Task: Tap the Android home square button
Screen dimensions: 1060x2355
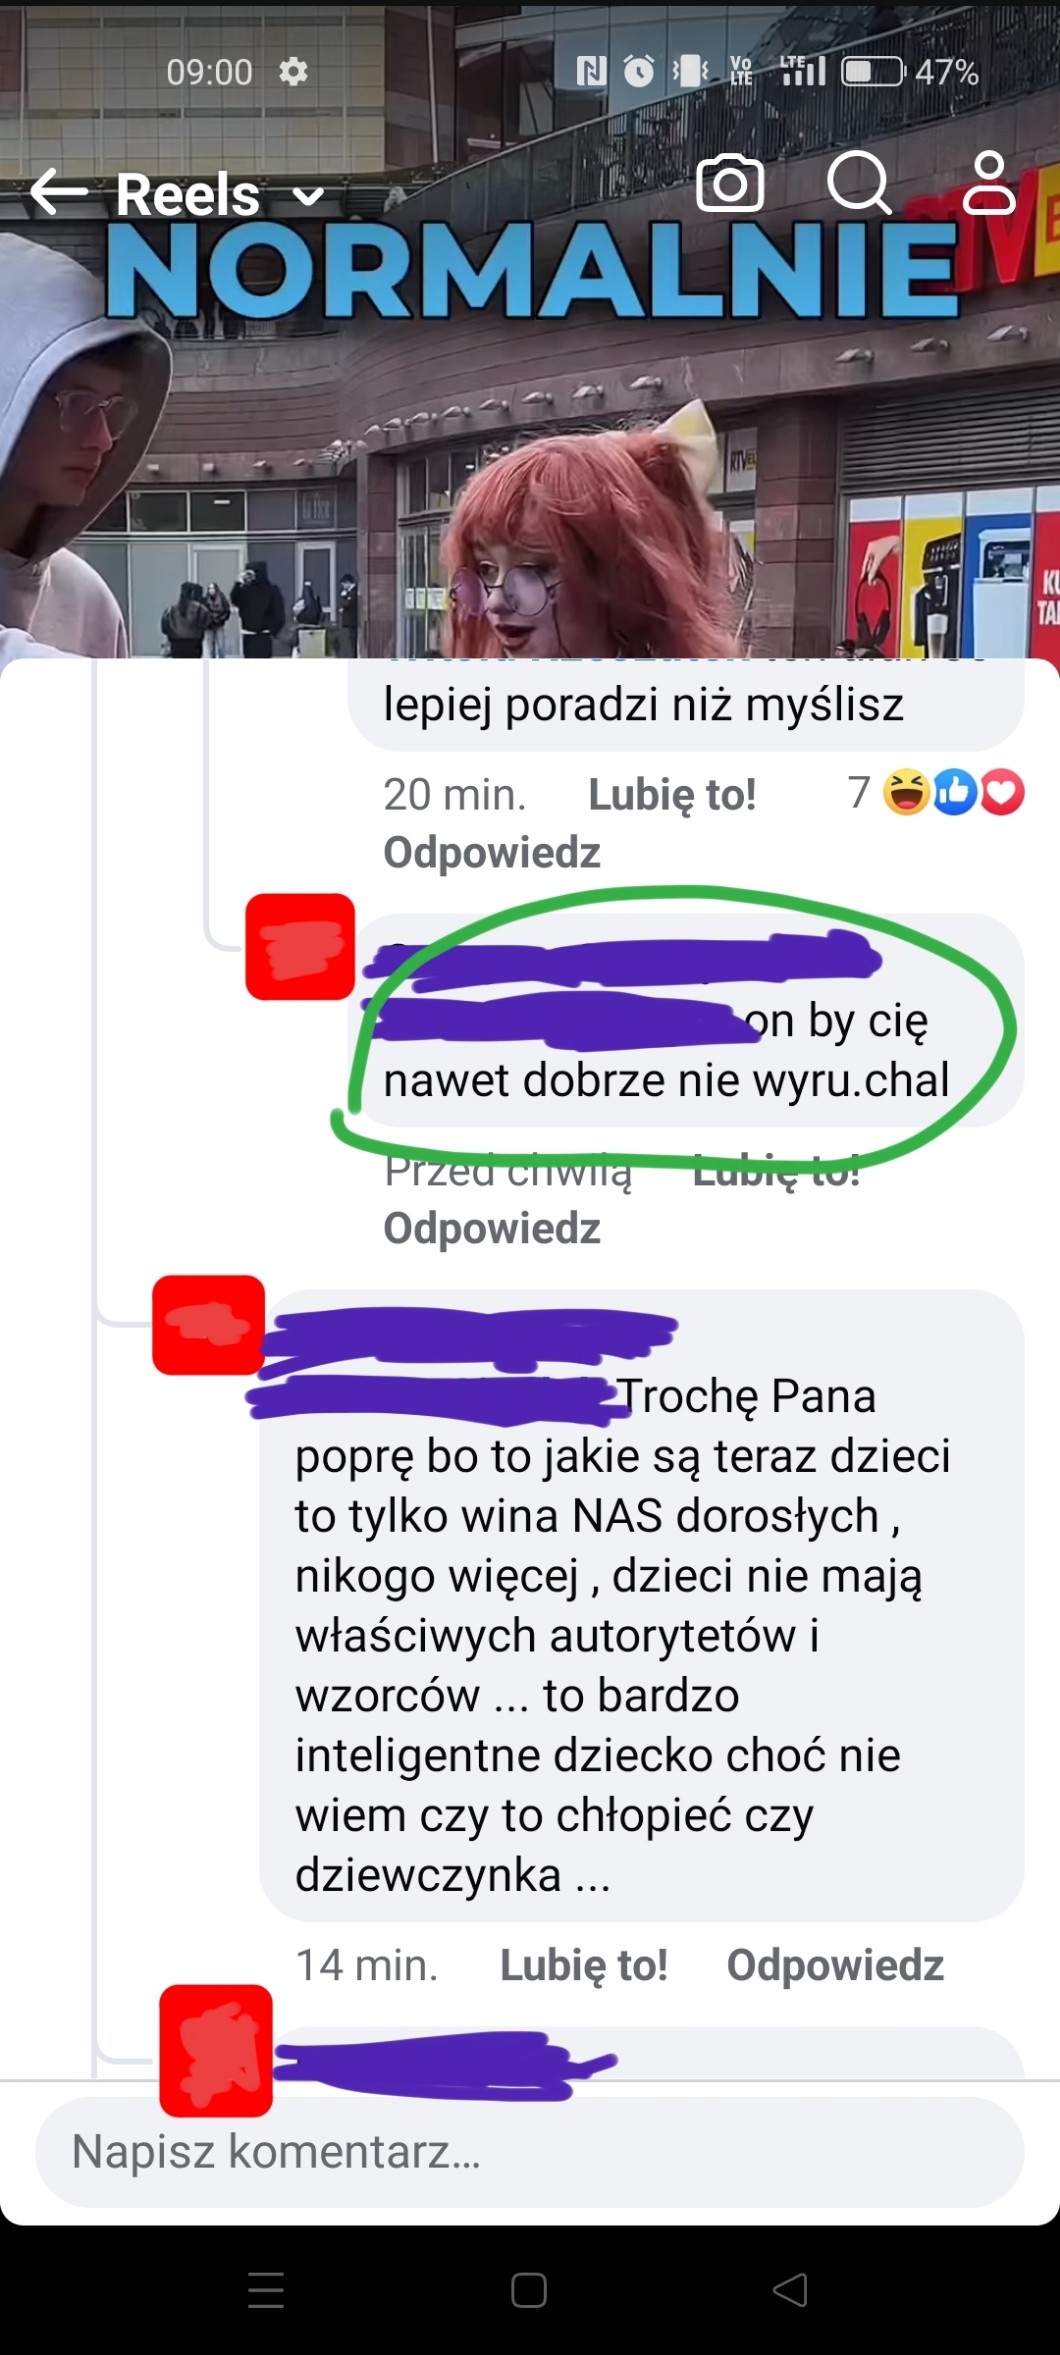Action: pos(528,2289)
